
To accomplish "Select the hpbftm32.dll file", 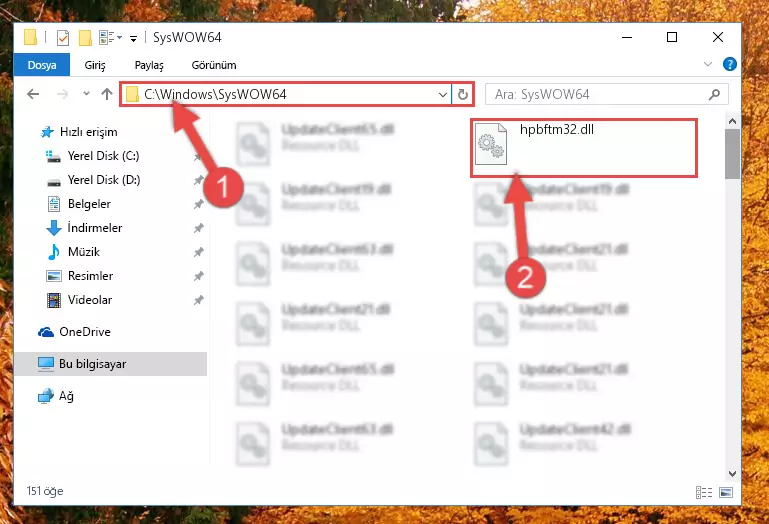I will point(584,148).
